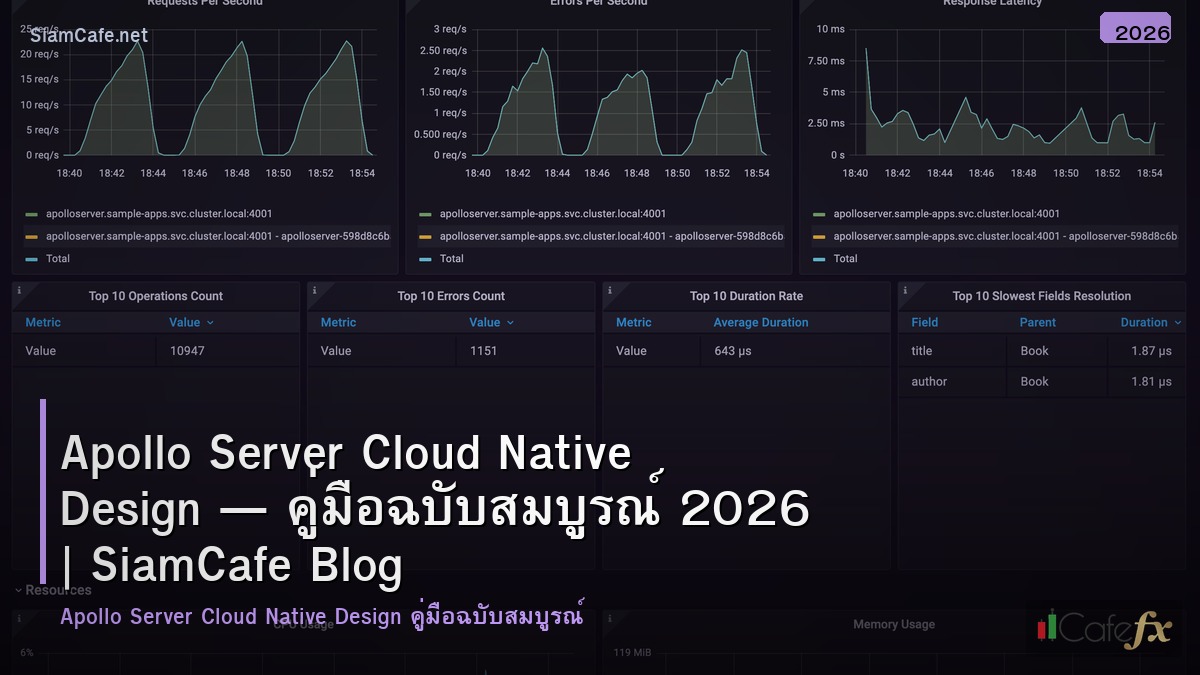Open the Memory Usage panel title menu
The image size is (1200, 675).
[893, 623]
